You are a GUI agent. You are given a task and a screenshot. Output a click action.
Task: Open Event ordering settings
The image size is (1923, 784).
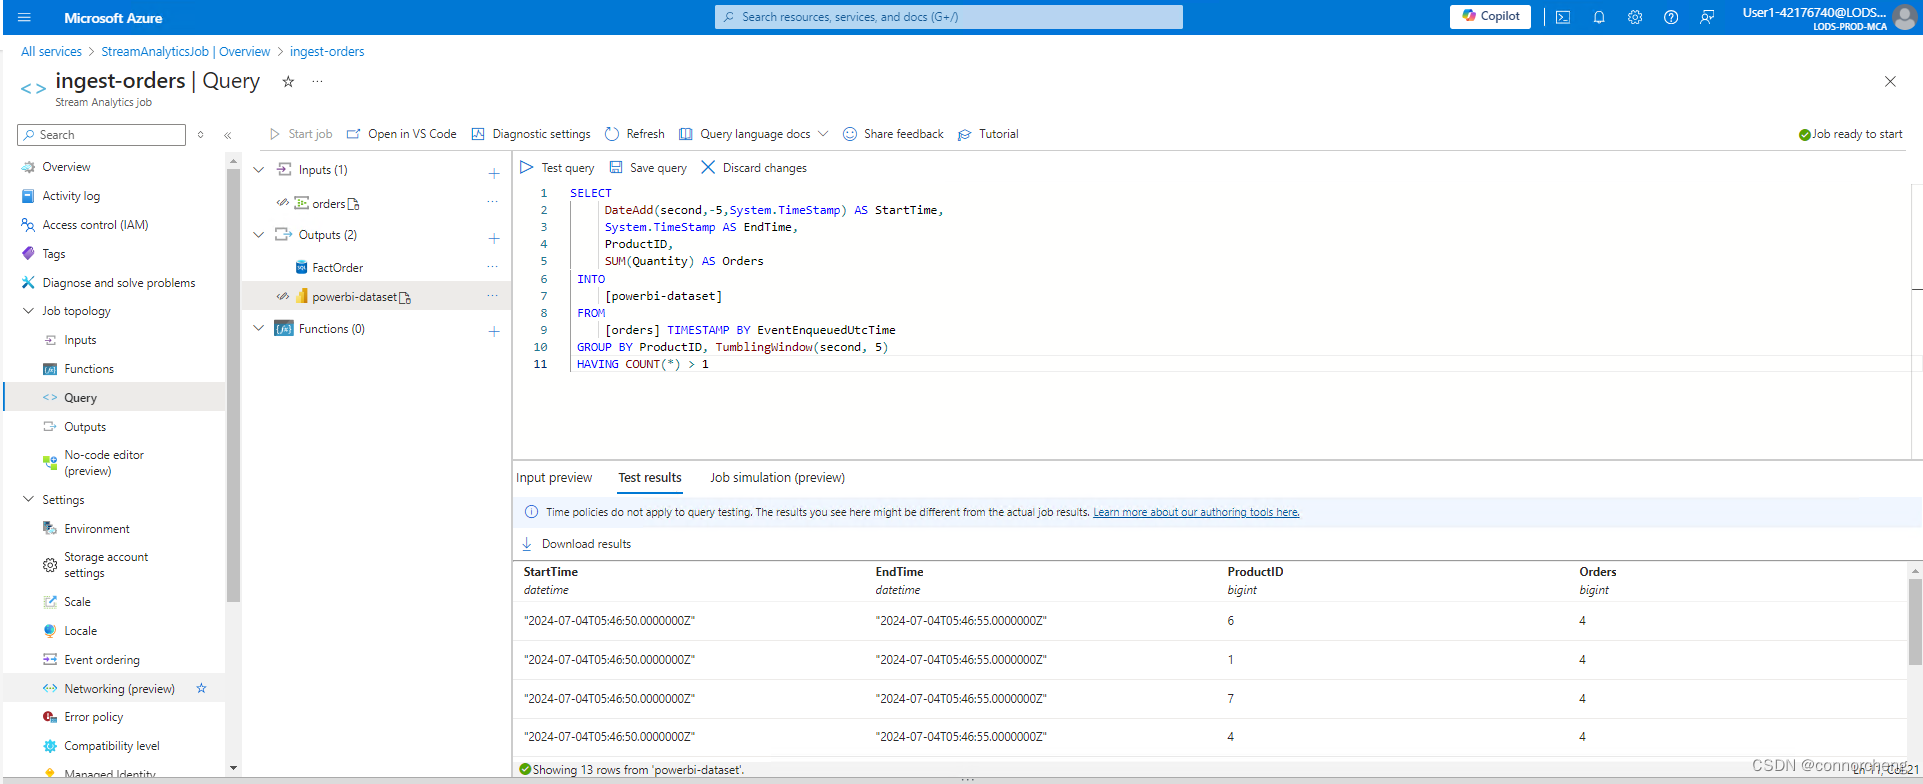pos(102,660)
